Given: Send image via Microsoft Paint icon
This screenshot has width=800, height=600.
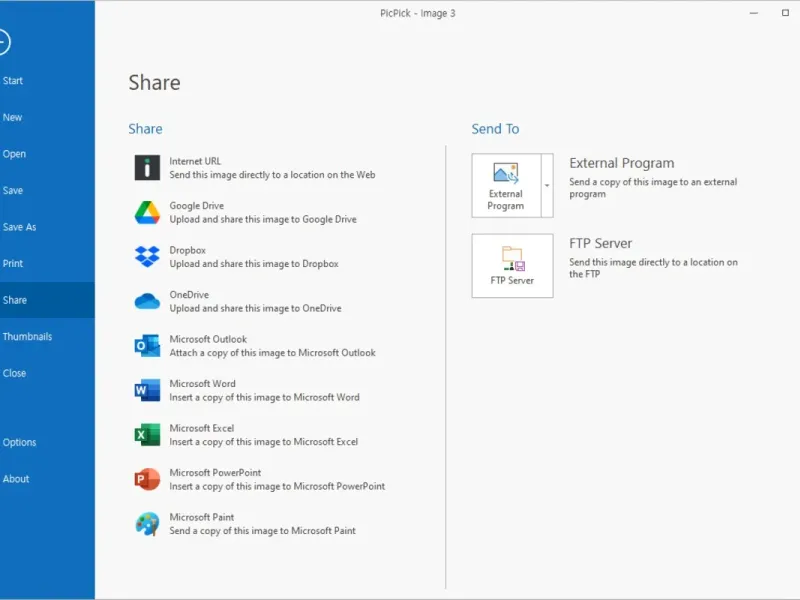Looking at the screenshot, I should point(147,524).
